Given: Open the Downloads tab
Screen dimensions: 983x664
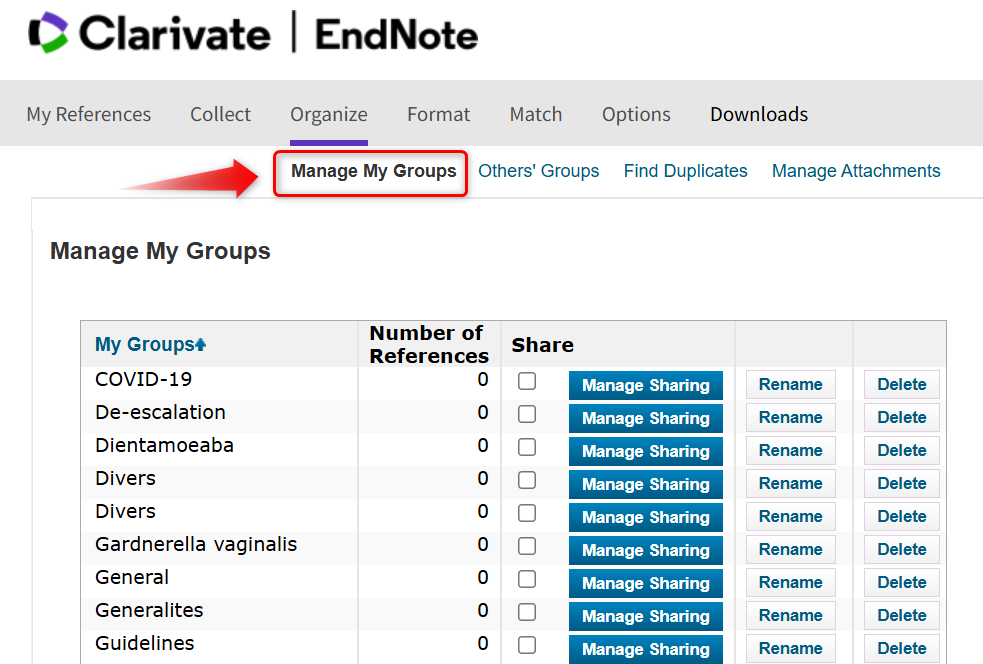Looking at the screenshot, I should coord(759,114).
